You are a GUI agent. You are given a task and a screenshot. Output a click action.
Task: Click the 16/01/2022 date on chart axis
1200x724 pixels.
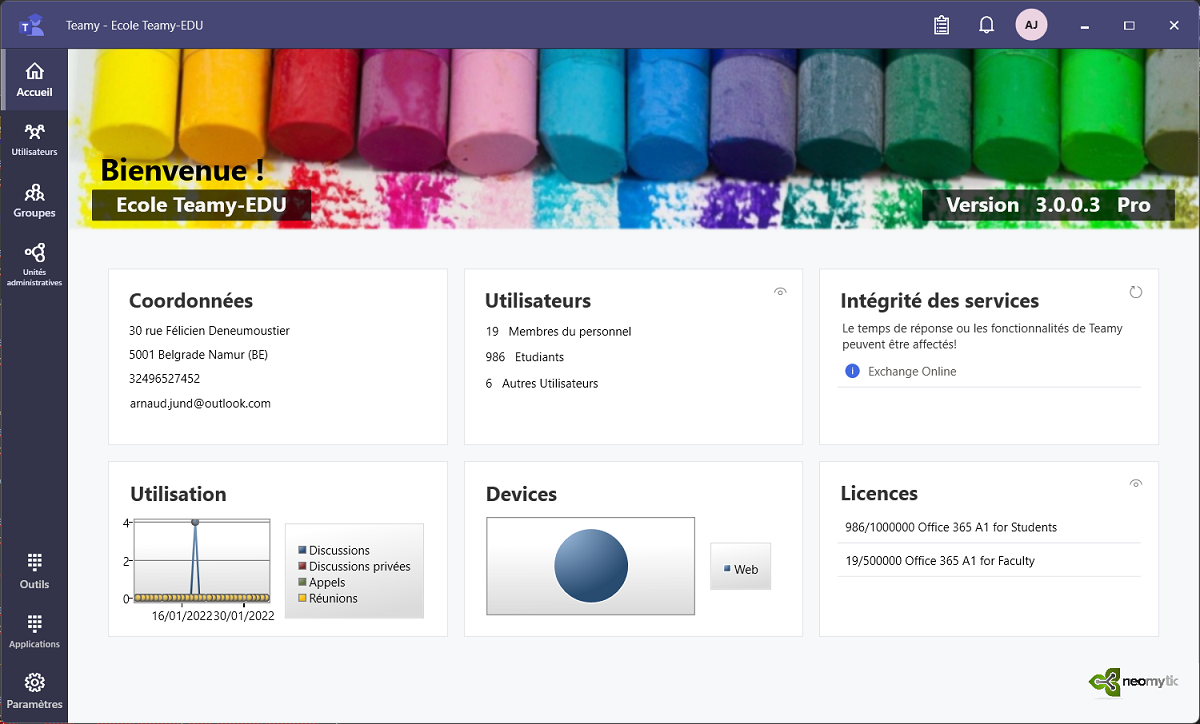coord(182,616)
